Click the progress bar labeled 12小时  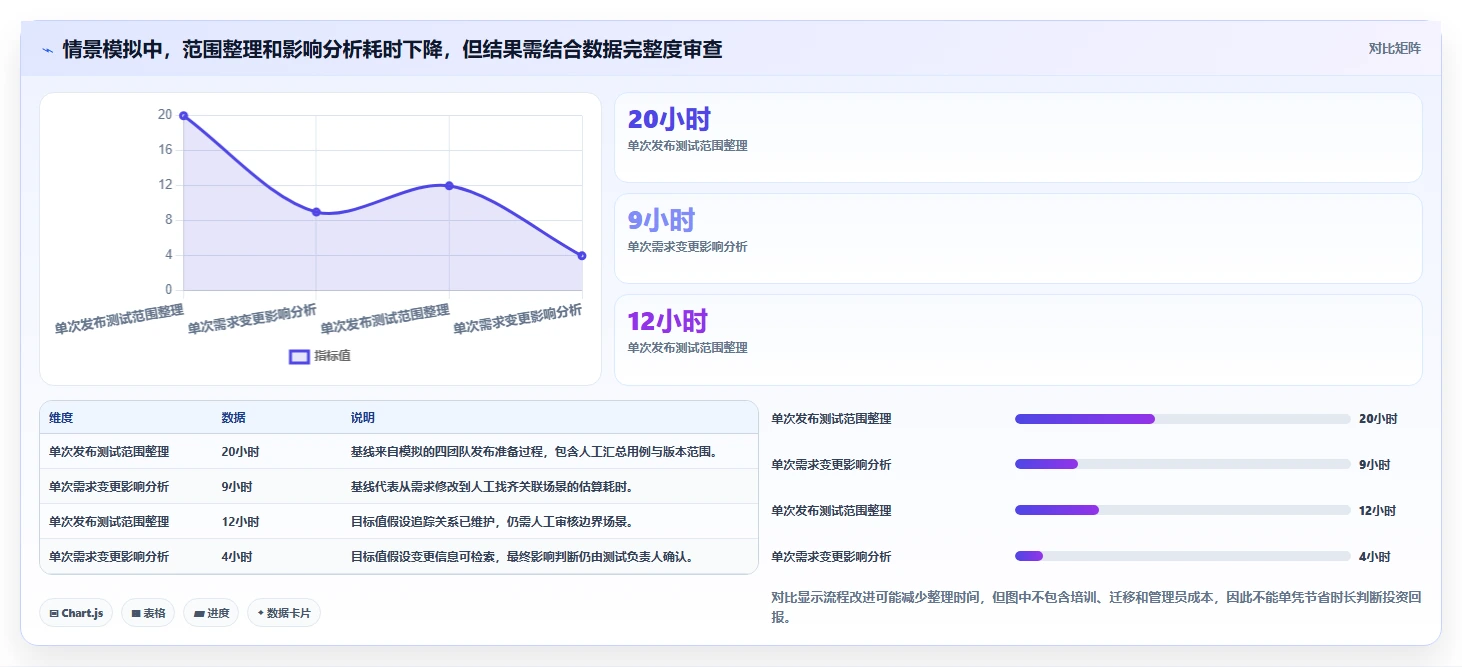click(x=1182, y=510)
